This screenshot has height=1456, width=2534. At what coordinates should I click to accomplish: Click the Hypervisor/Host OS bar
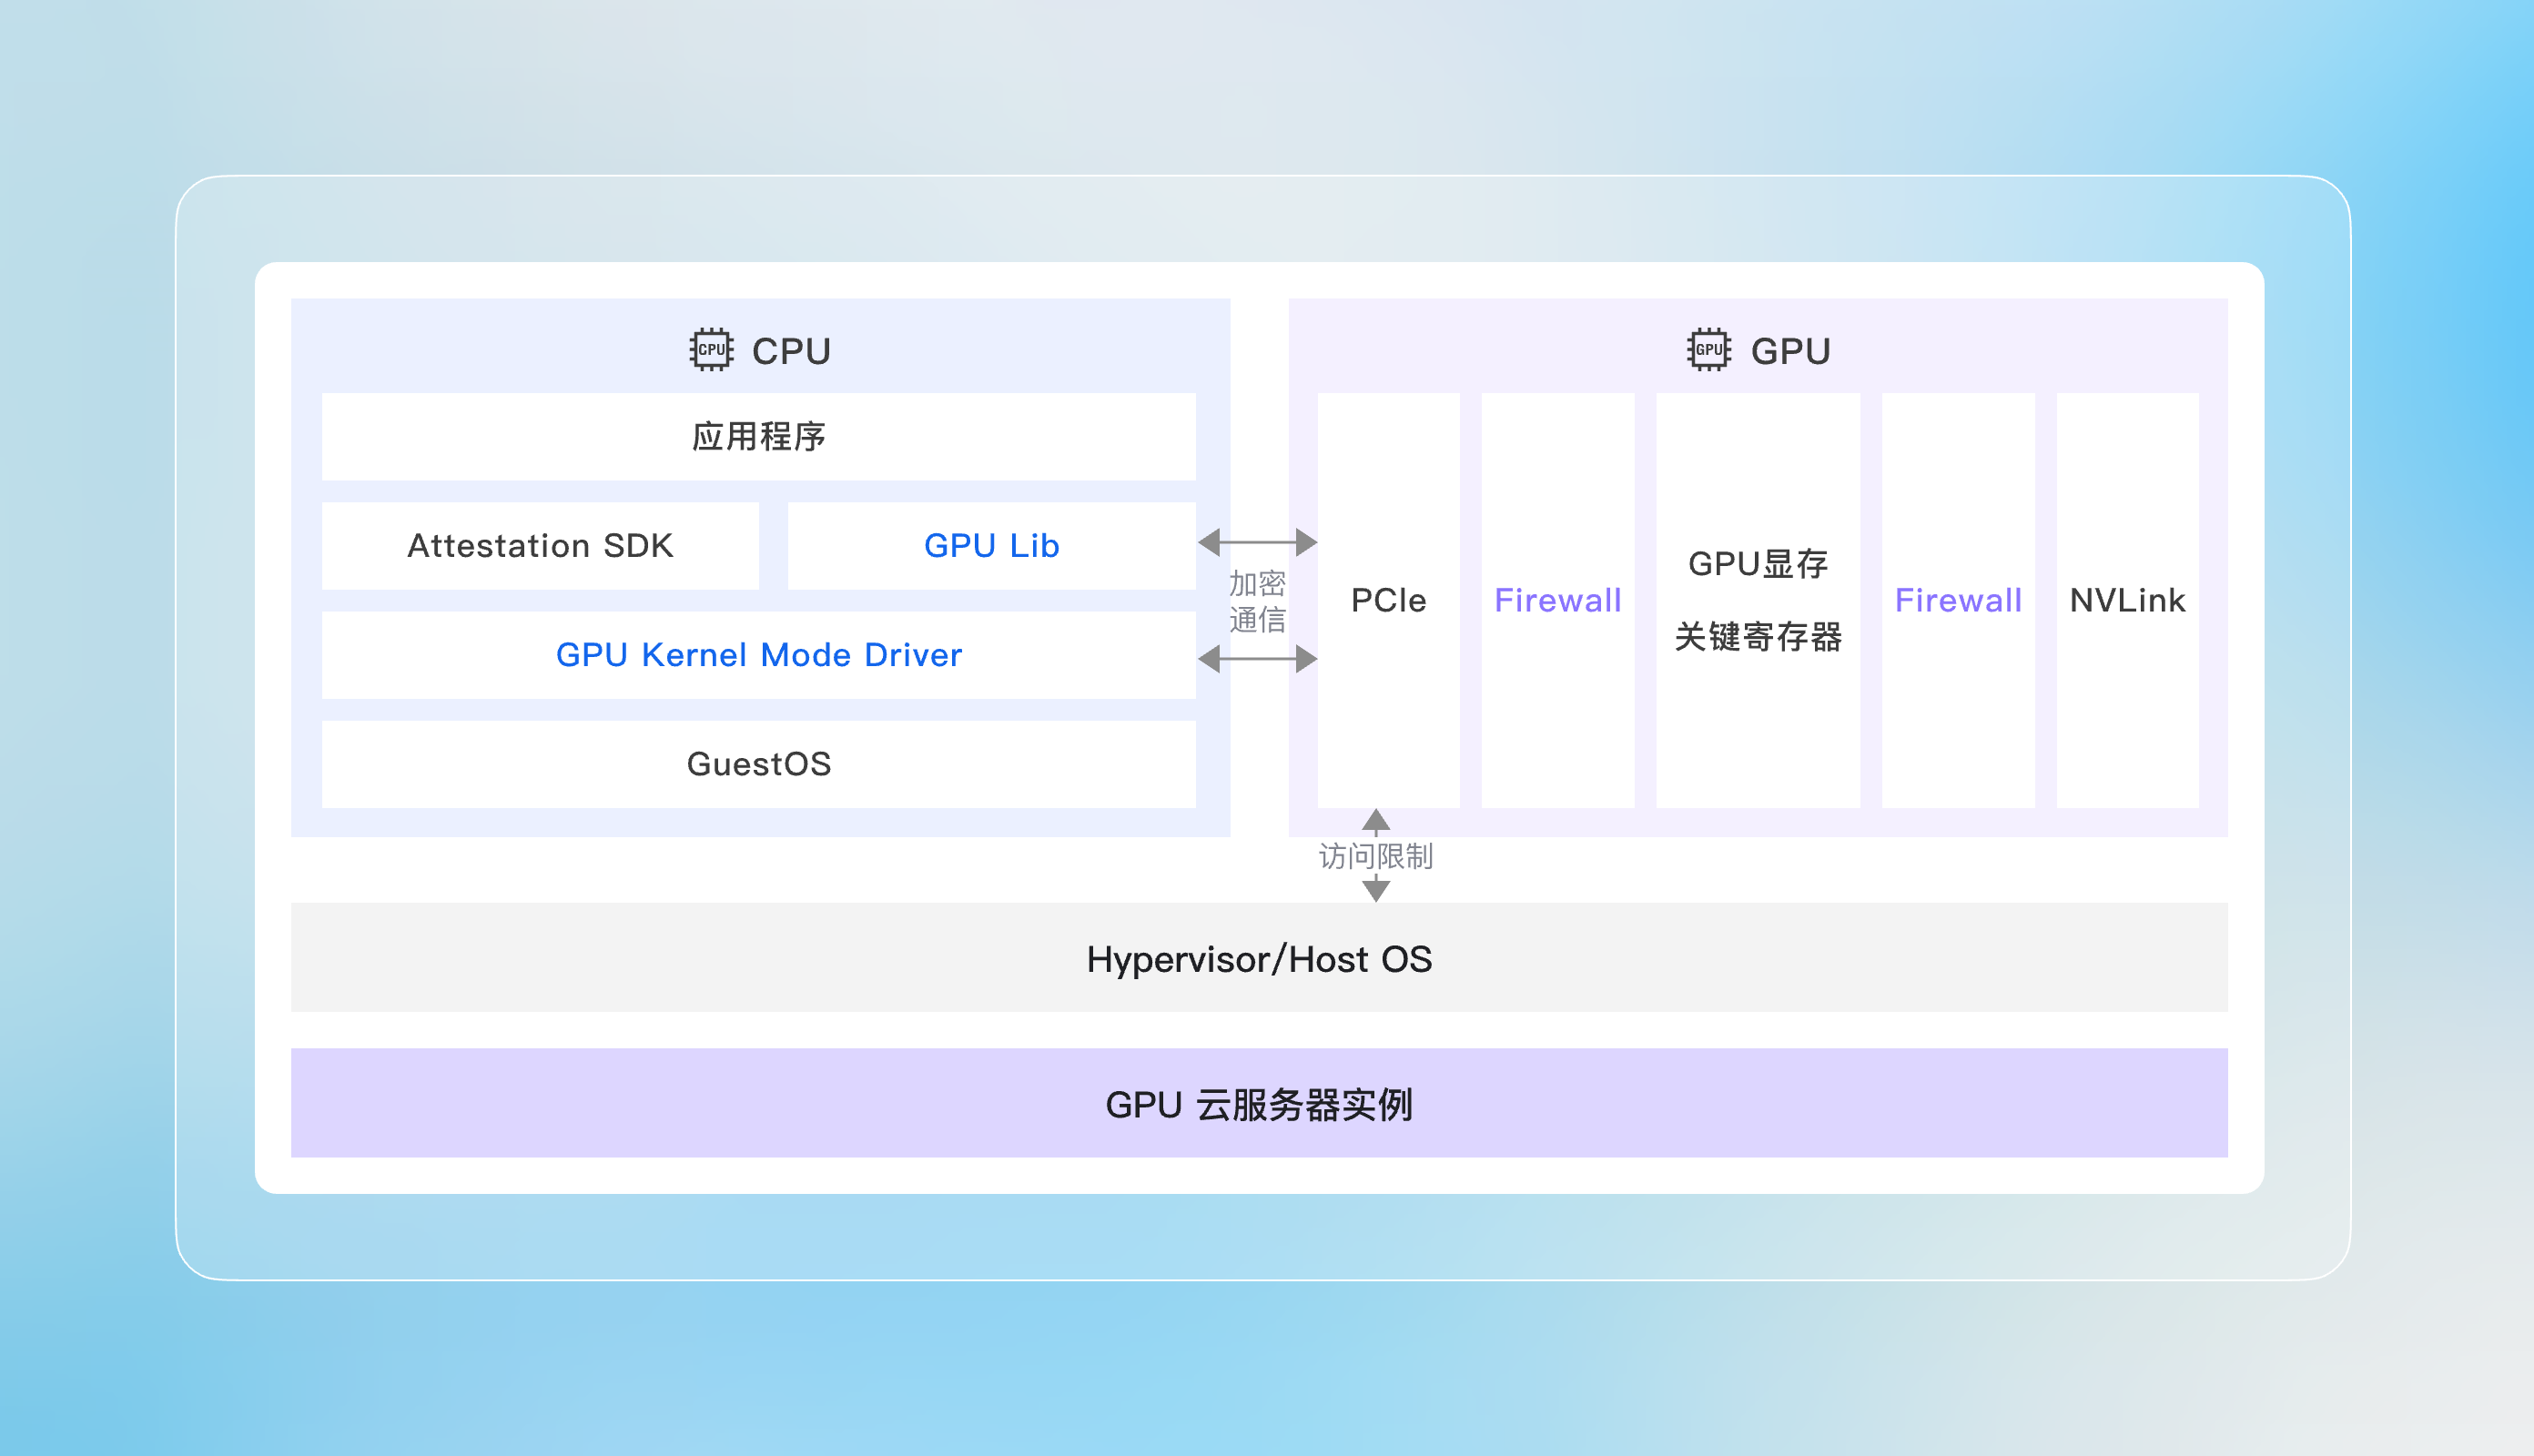coord(1259,958)
